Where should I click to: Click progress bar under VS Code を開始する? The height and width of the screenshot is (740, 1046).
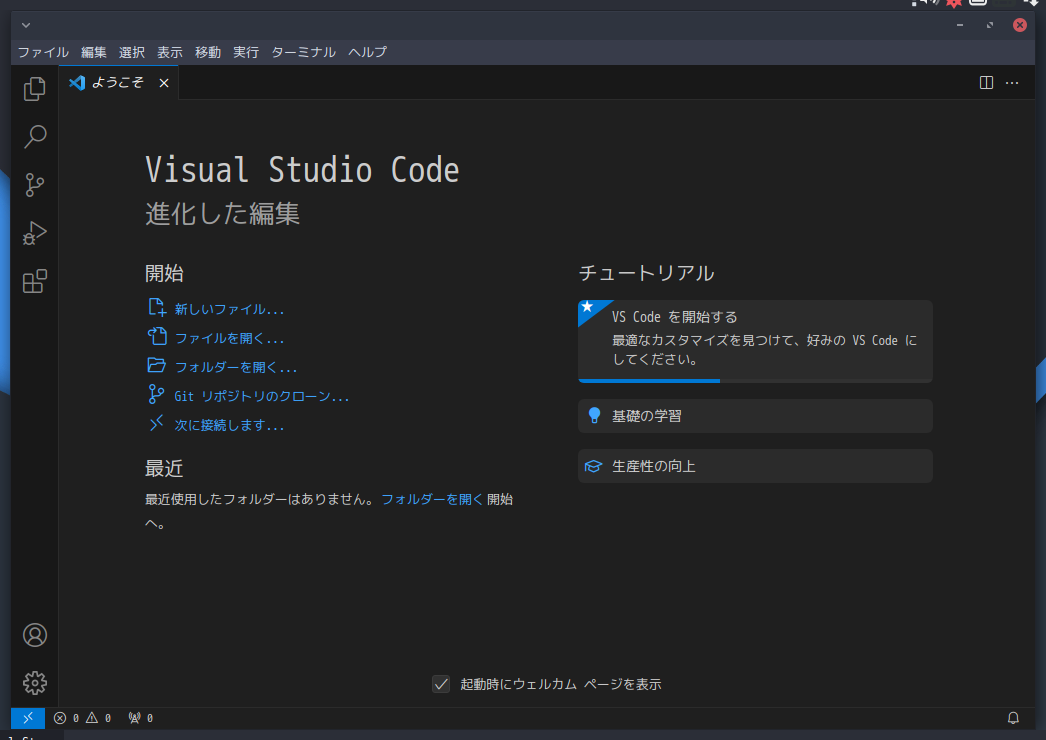pyautogui.click(x=755, y=380)
